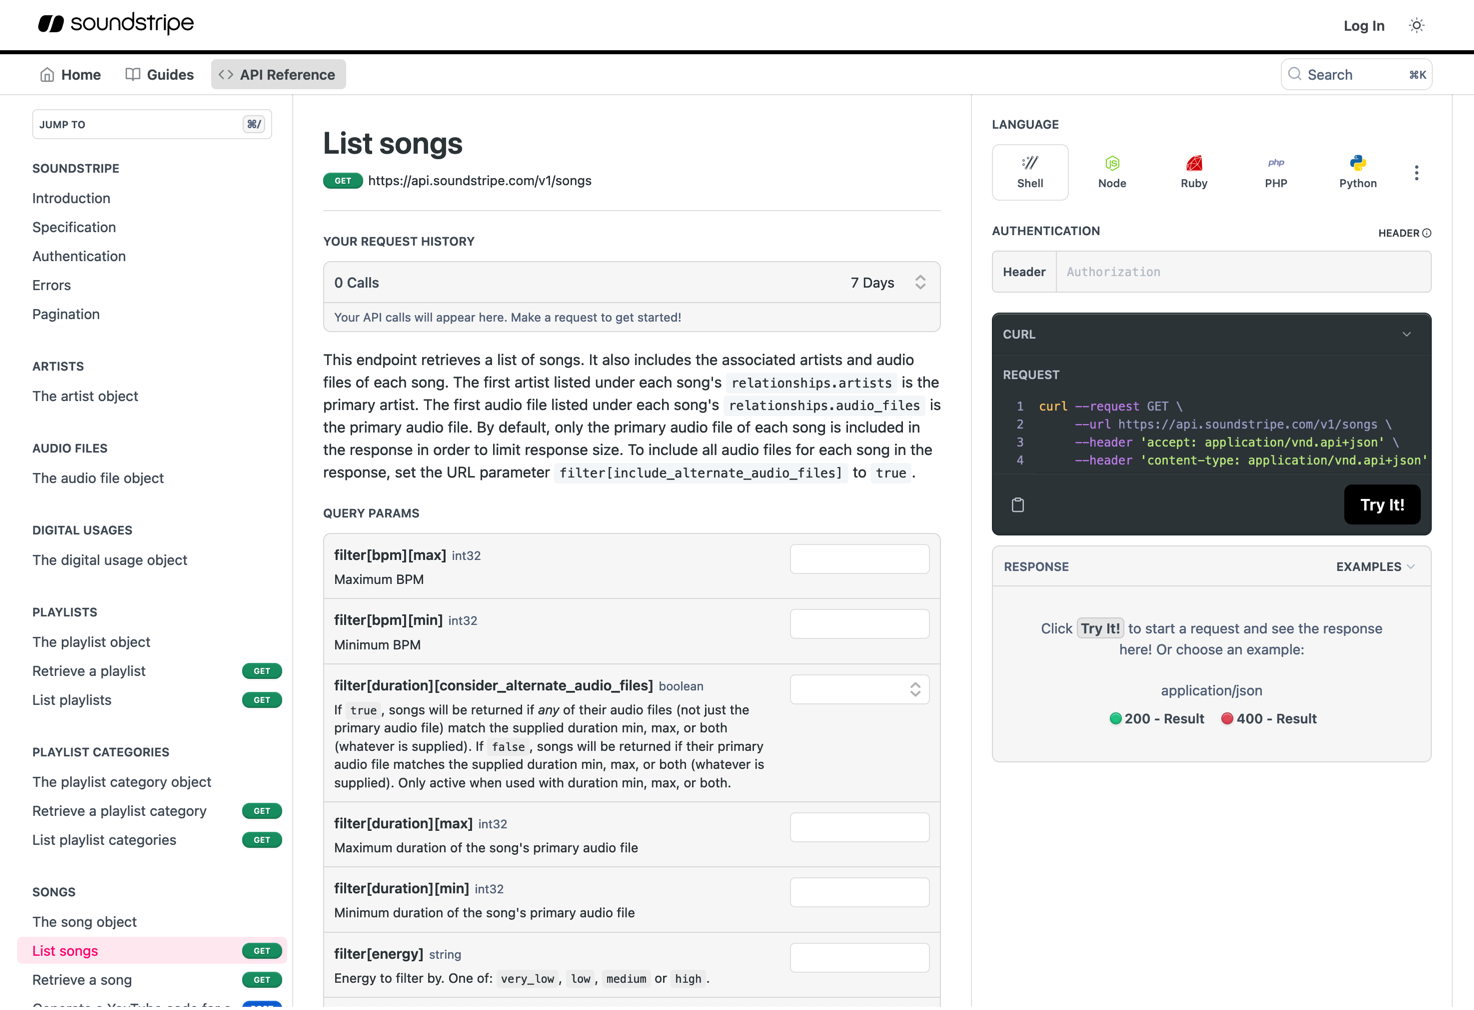Switch to the Guides tab
Screen dimensions: 1474x1010
[159, 74]
